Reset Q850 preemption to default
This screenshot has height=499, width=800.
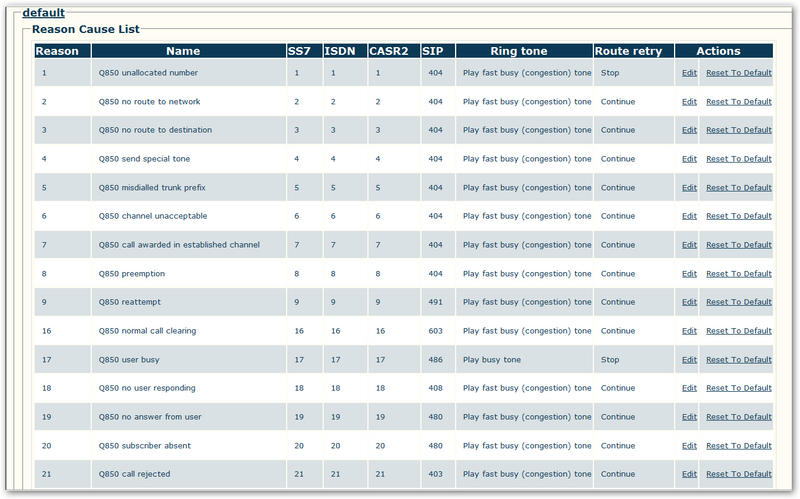pos(739,274)
